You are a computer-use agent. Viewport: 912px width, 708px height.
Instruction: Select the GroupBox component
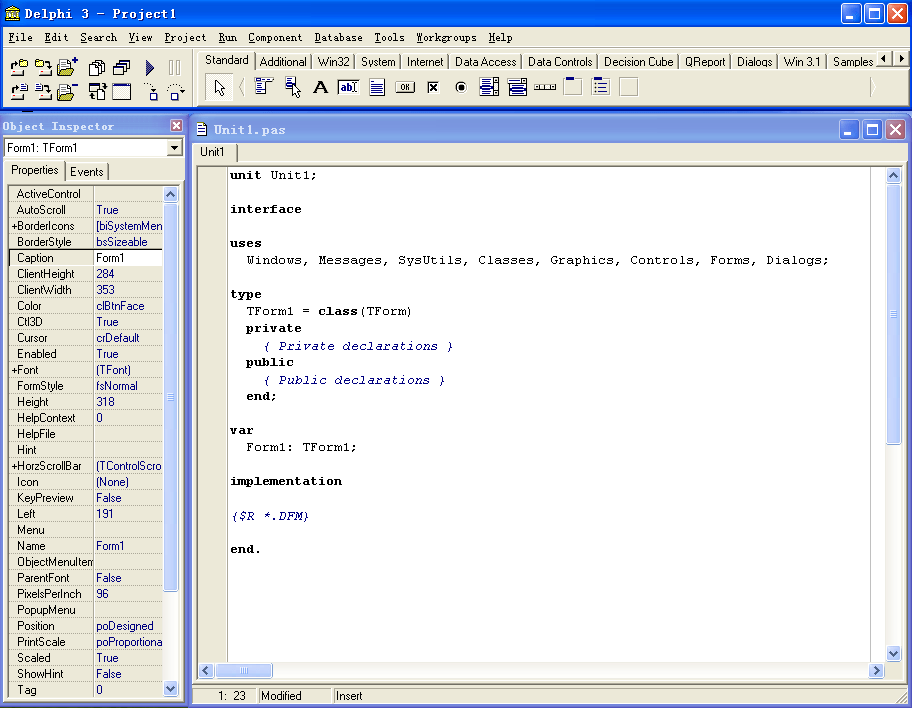(573, 87)
